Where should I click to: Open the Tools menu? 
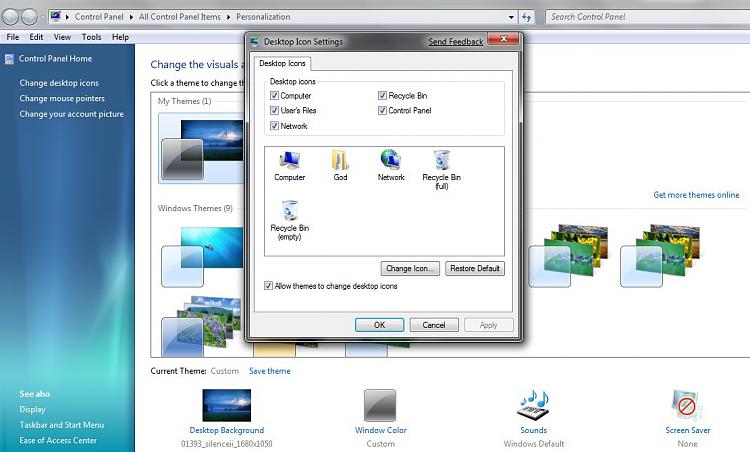click(91, 37)
